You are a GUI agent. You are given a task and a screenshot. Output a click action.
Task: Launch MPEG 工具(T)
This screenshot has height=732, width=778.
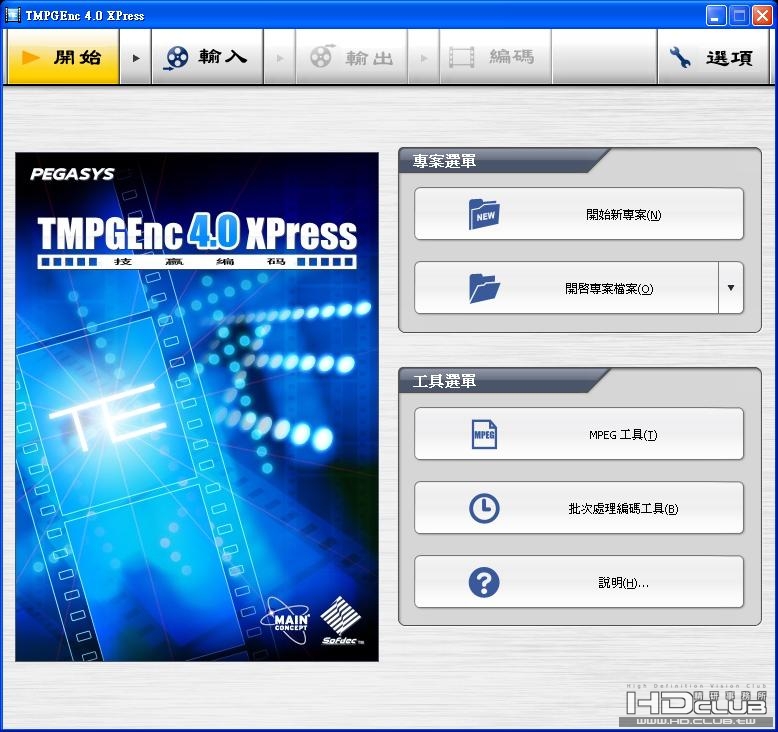tap(579, 434)
